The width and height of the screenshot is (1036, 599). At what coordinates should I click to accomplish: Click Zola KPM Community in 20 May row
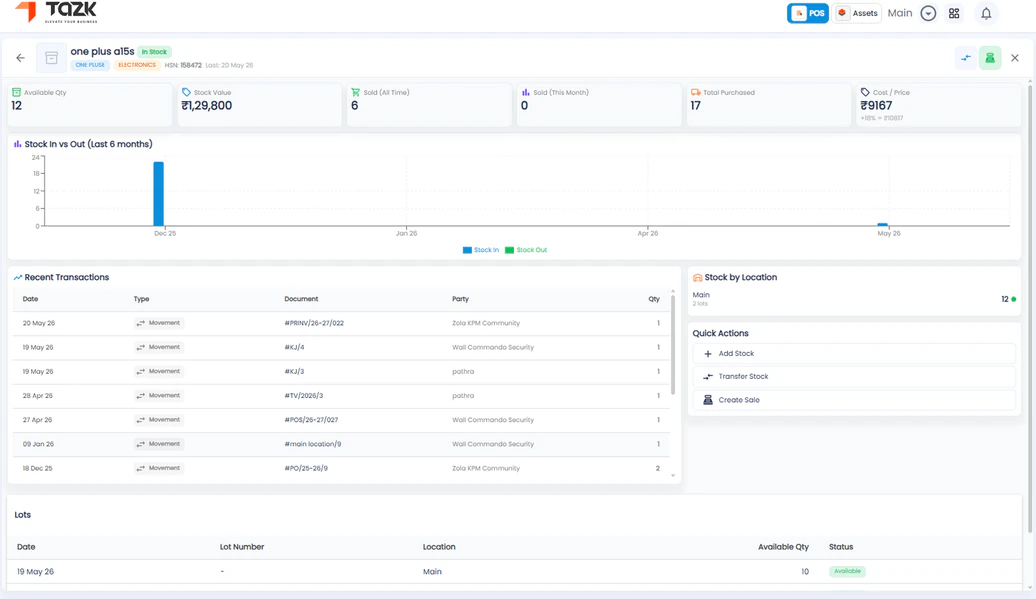coord(486,323)
